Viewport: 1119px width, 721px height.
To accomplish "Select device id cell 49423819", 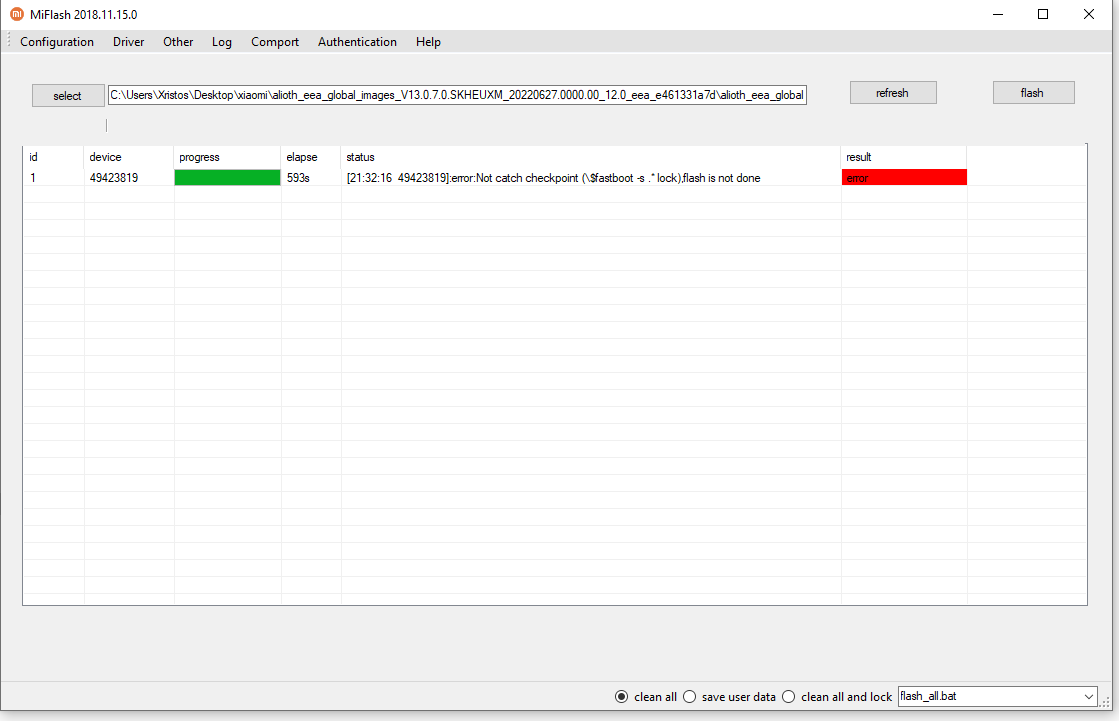I will (114, 178).
